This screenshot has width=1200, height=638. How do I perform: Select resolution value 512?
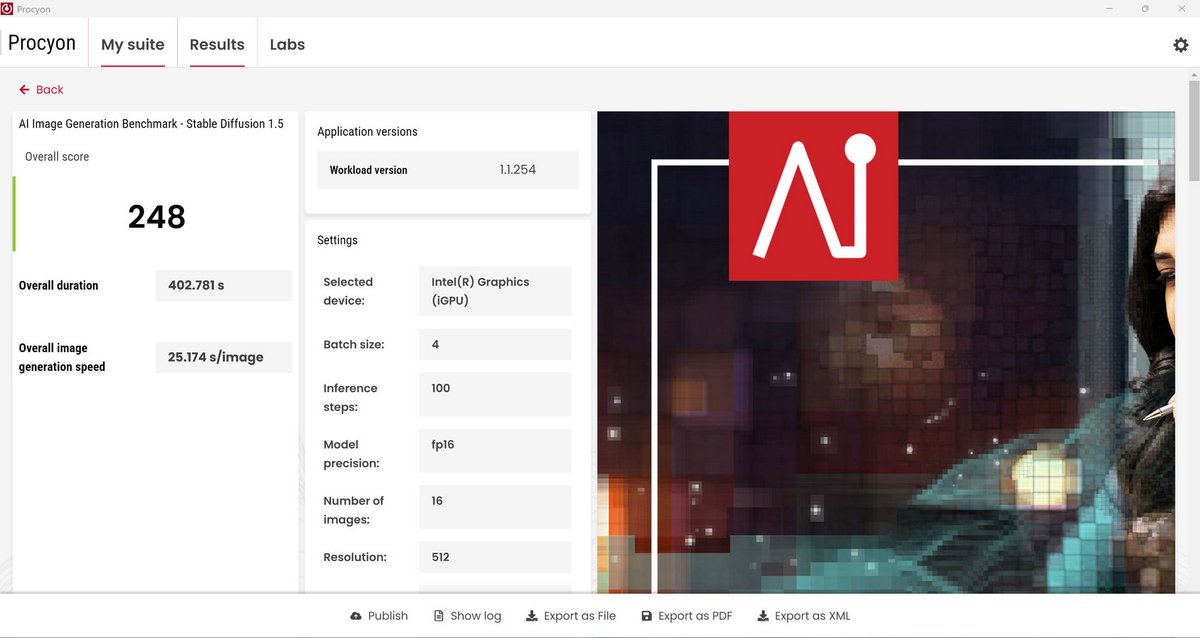pyautogui.click(x=495, y=557)
